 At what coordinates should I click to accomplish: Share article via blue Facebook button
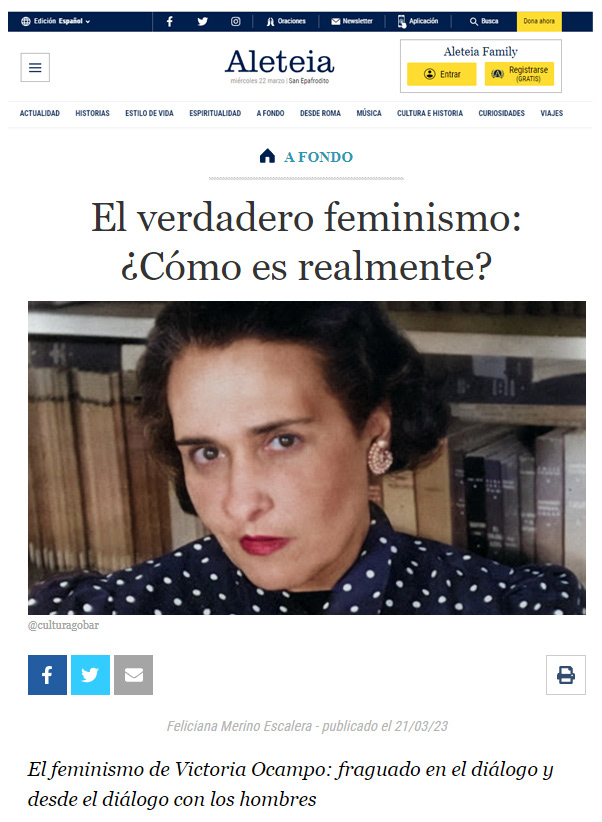click(47, 675)
